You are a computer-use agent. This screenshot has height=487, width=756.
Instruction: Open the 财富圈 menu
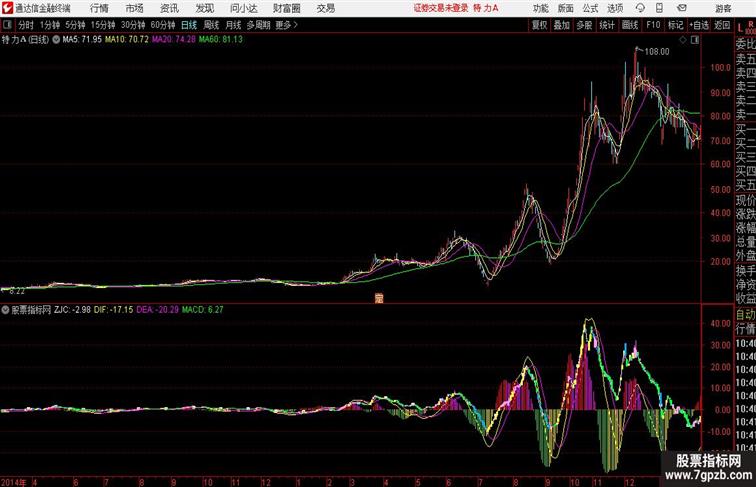pyautogui.click(x=286, y=8)
